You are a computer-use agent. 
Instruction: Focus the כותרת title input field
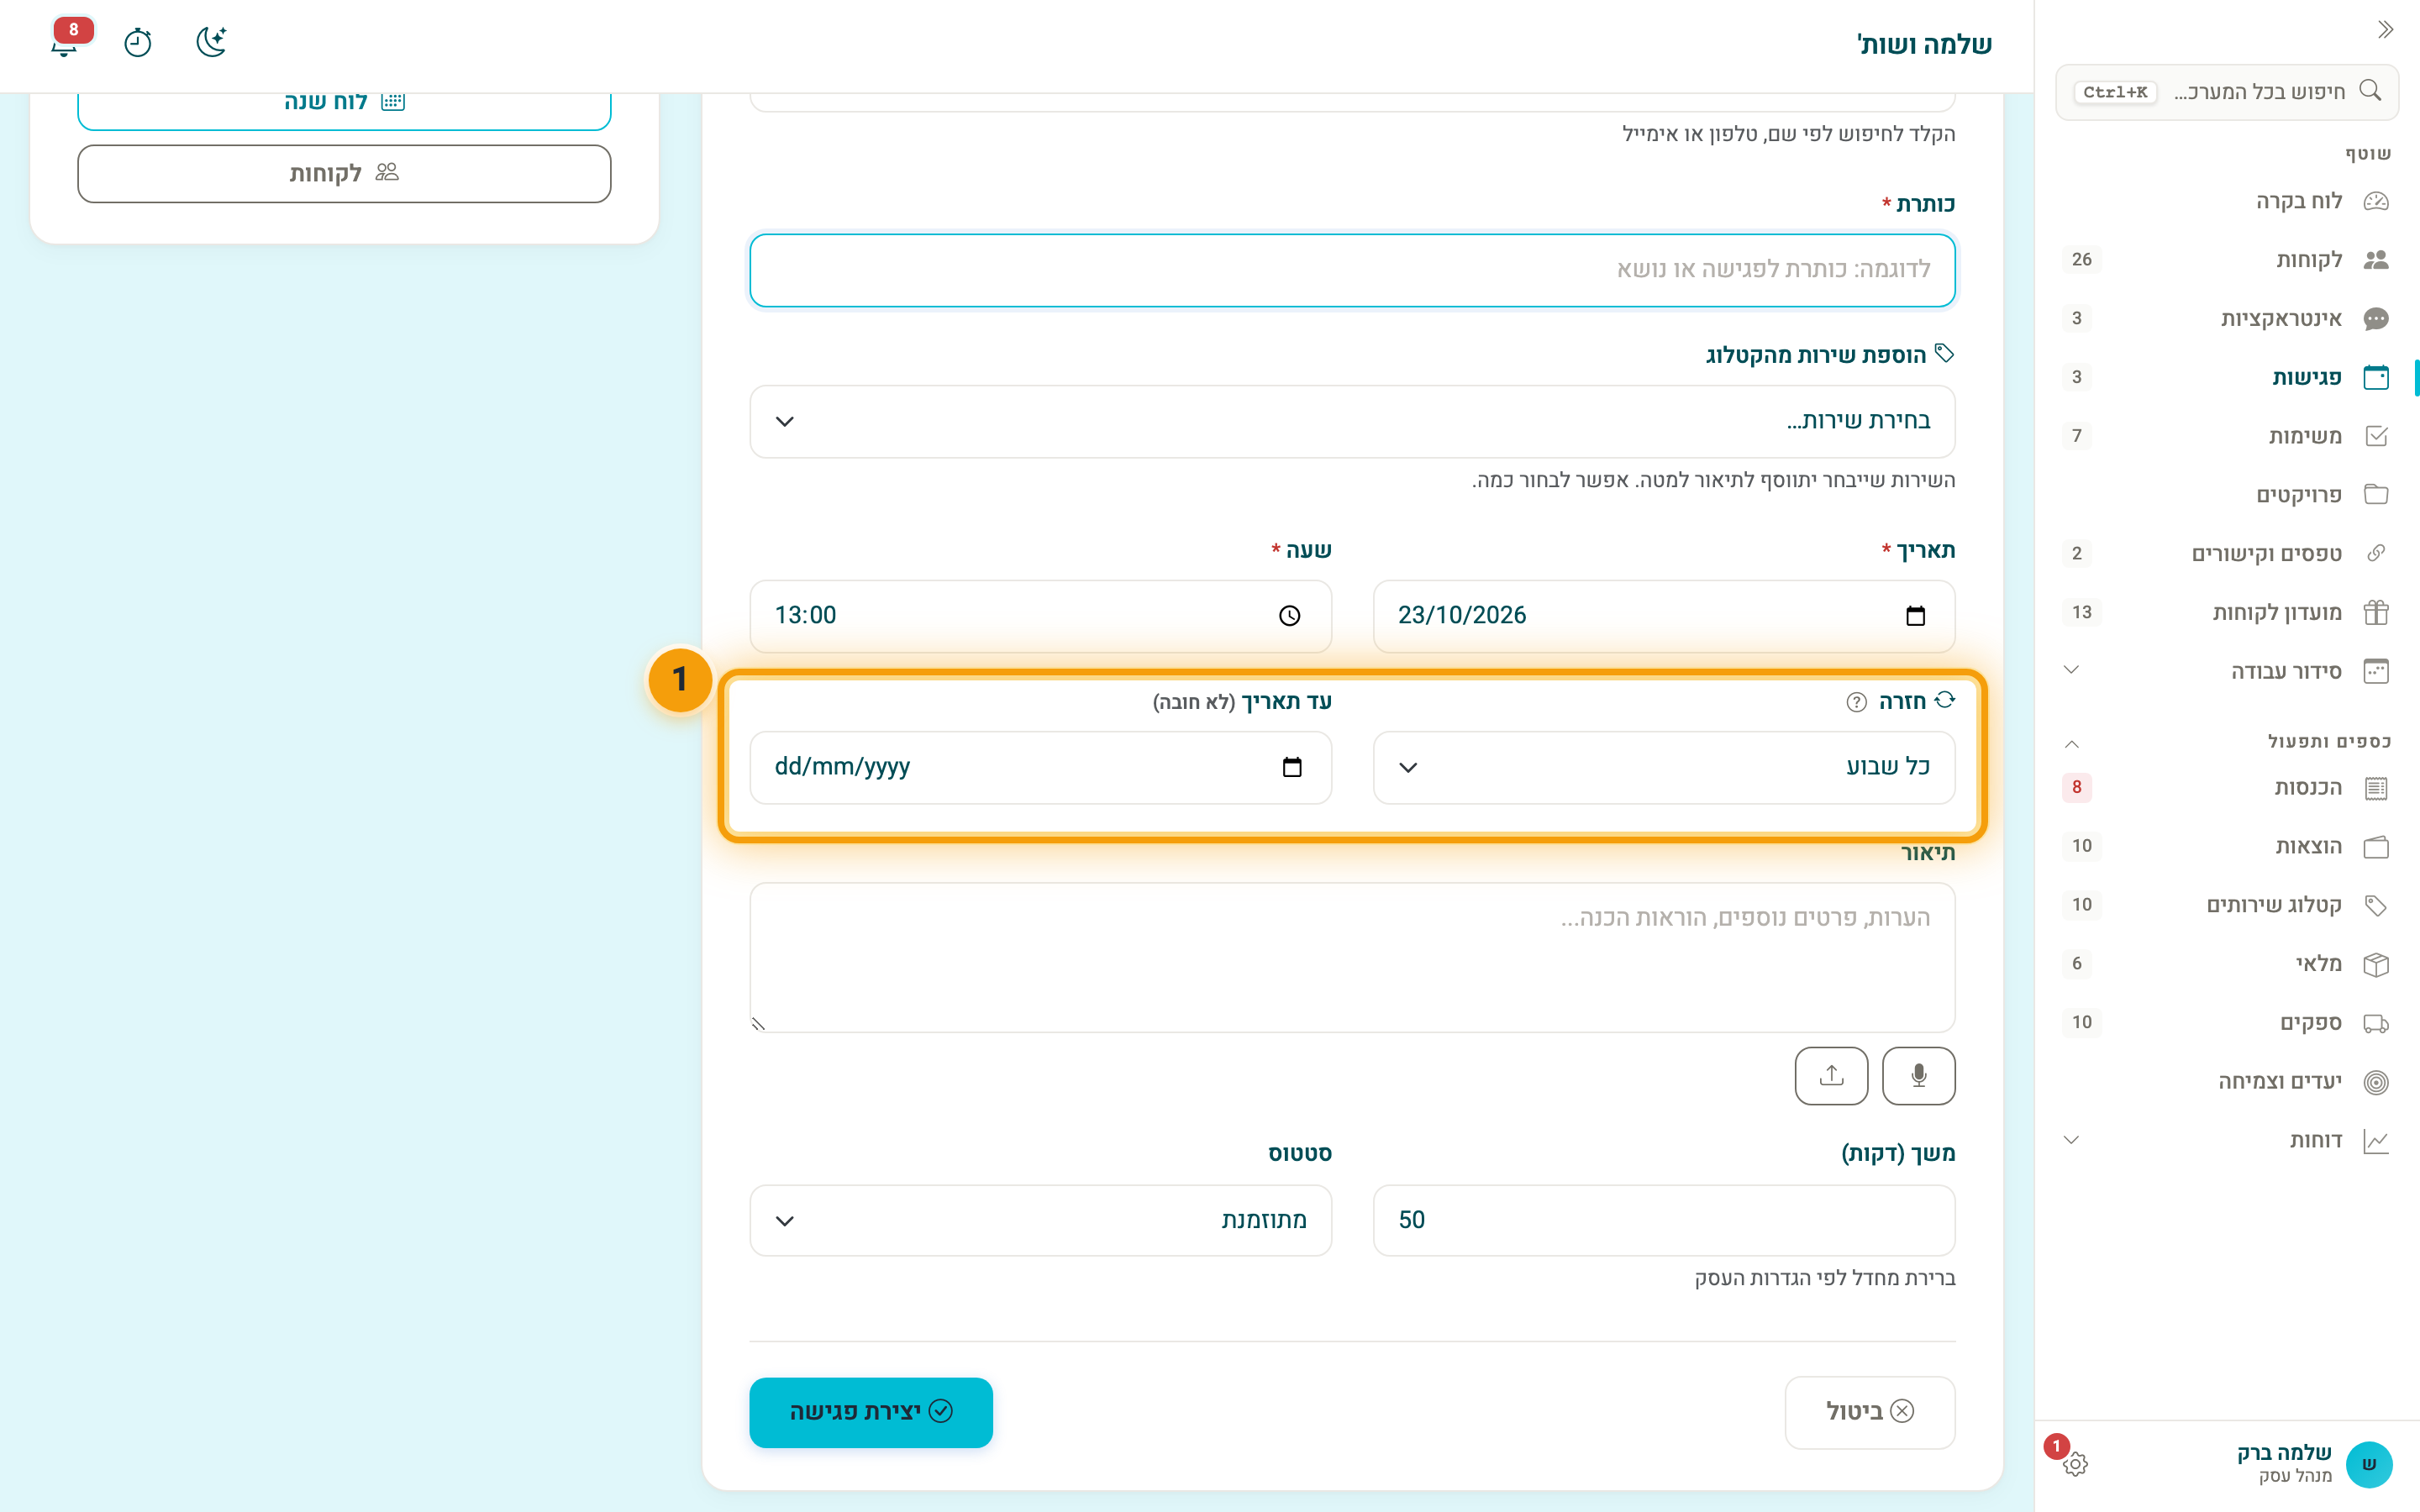coord(1352,270)
